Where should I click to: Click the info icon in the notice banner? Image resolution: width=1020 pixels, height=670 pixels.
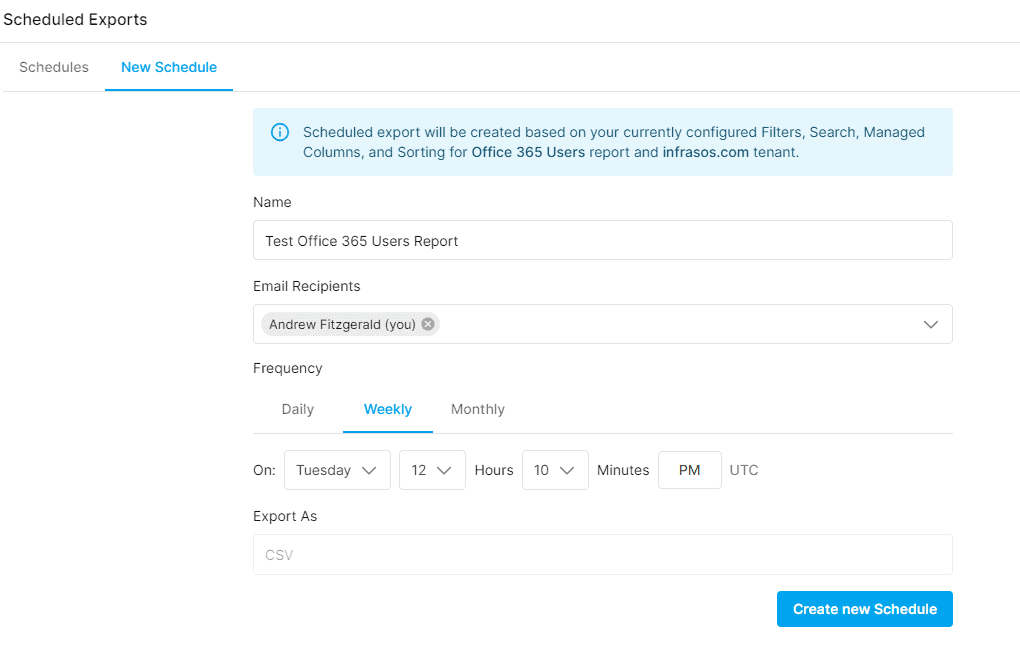point(280,132)
